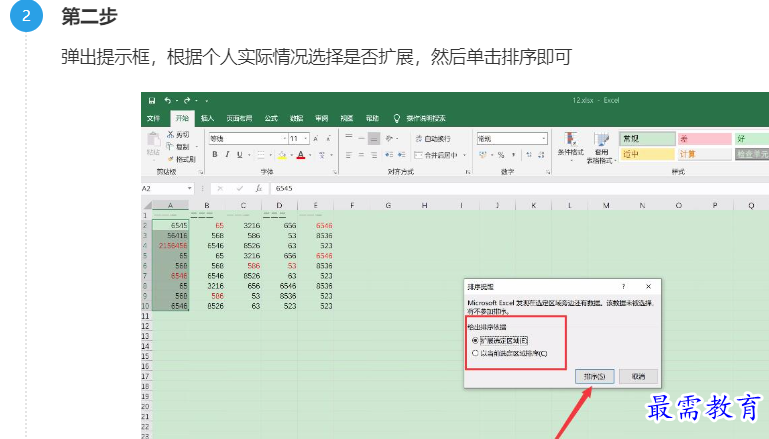Click the Paste clipboard icon
Image resolution: width=769 pixels, height=439 pixels.
[153, 140]
